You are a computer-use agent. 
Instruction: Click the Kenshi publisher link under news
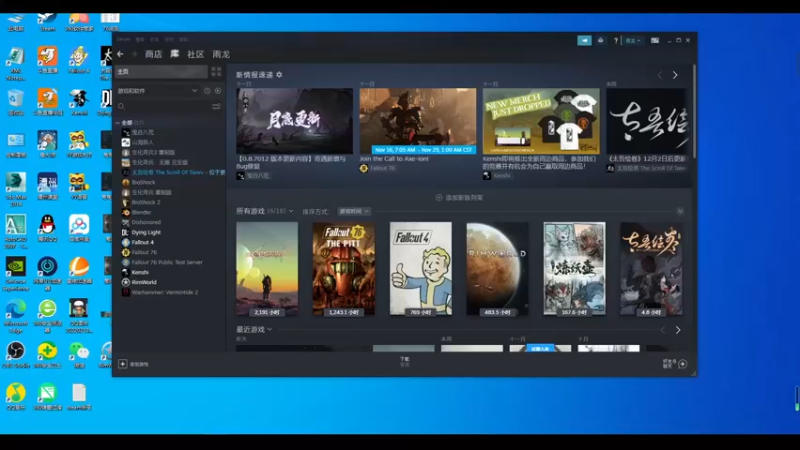click(502, 176)
